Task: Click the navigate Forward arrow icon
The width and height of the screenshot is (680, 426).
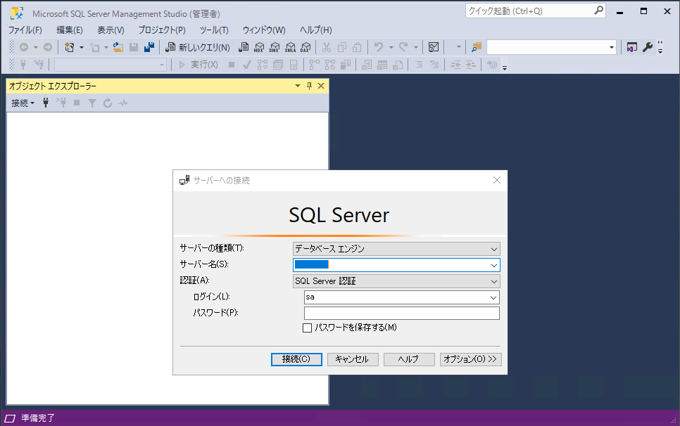Action: pyautogui.click(x=48, y=47)
